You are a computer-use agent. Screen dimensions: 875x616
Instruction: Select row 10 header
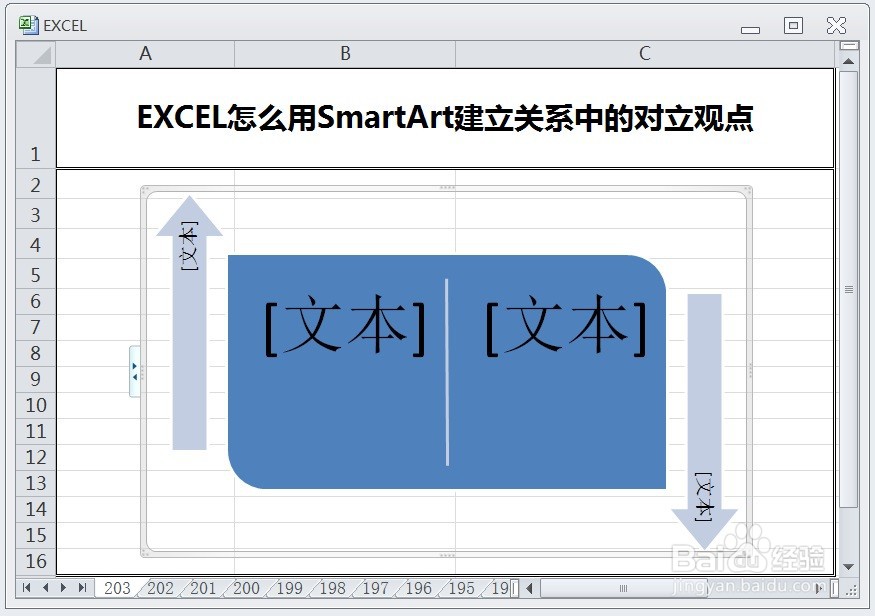click(x=36, y=405)
